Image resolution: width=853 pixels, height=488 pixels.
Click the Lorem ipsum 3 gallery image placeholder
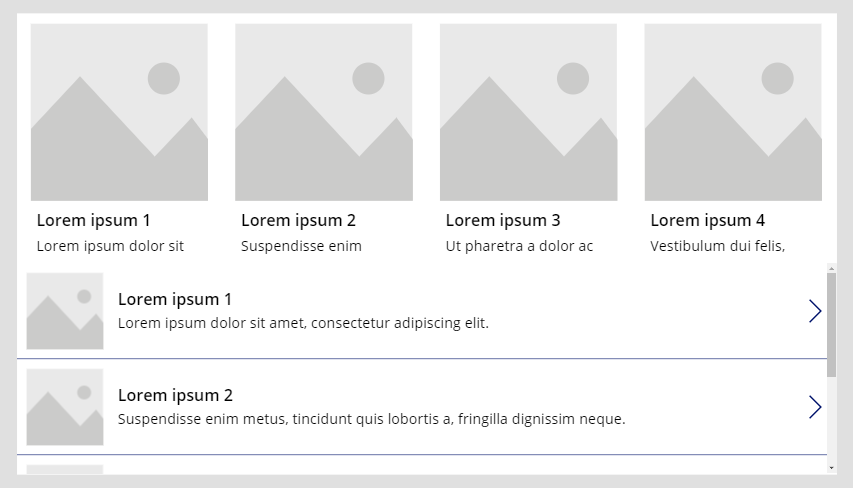528,112
